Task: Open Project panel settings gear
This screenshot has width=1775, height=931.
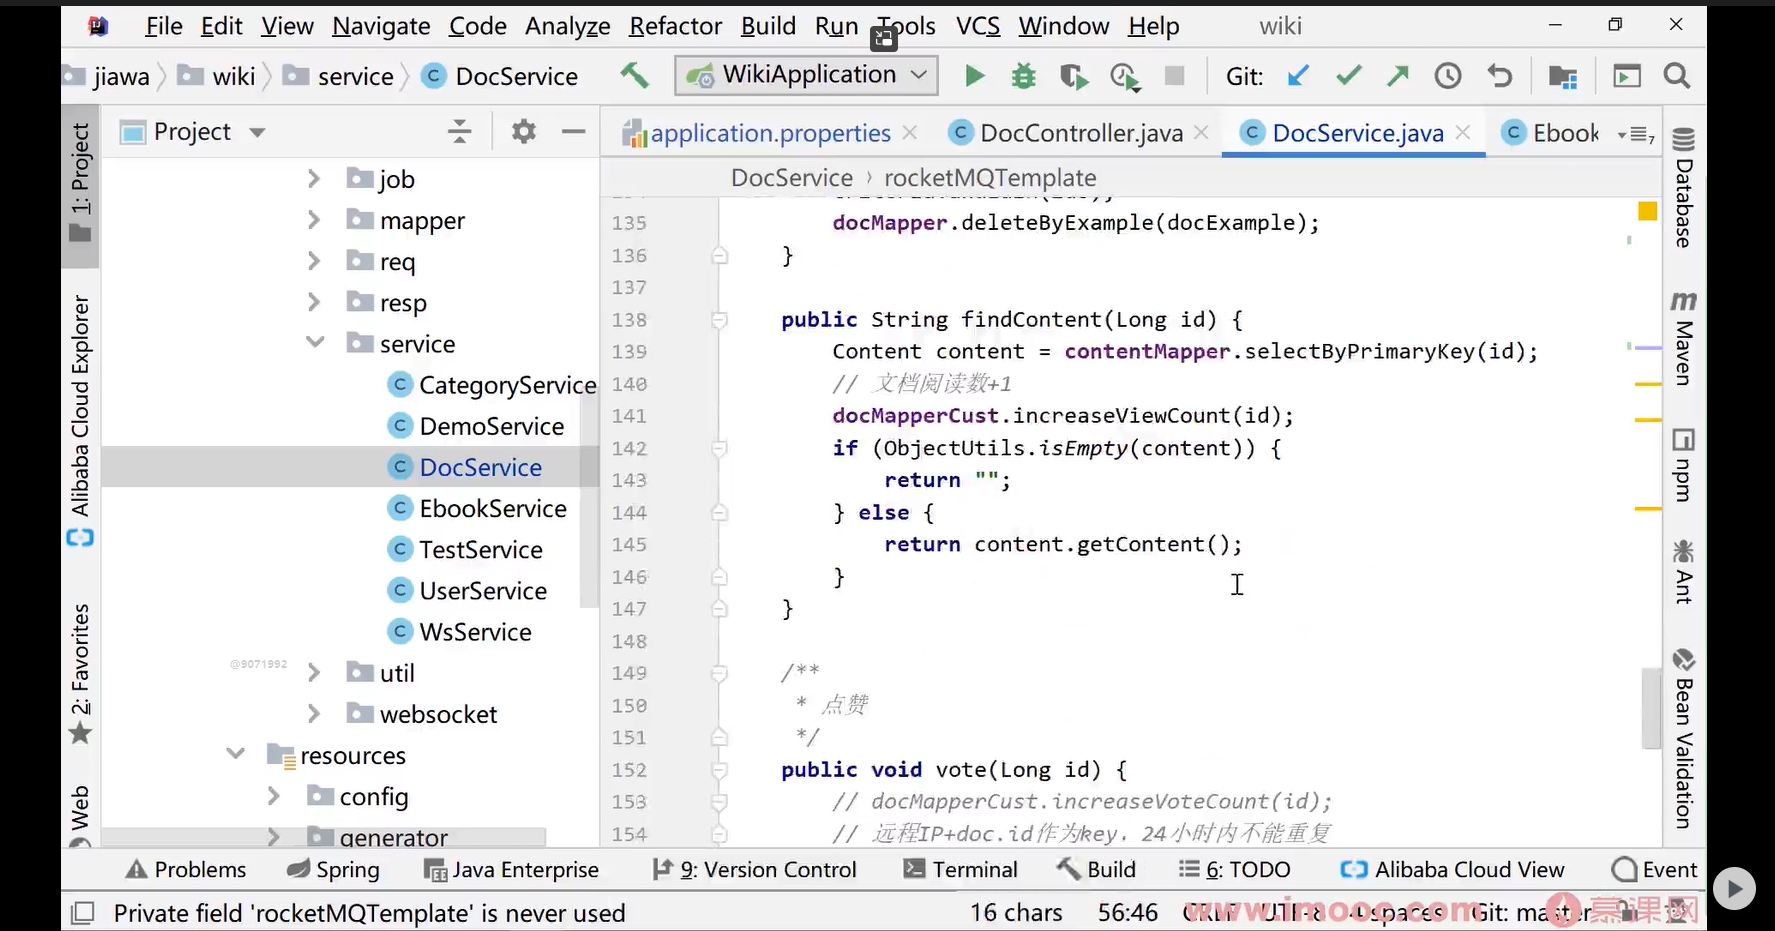Action: pos(524,131)
